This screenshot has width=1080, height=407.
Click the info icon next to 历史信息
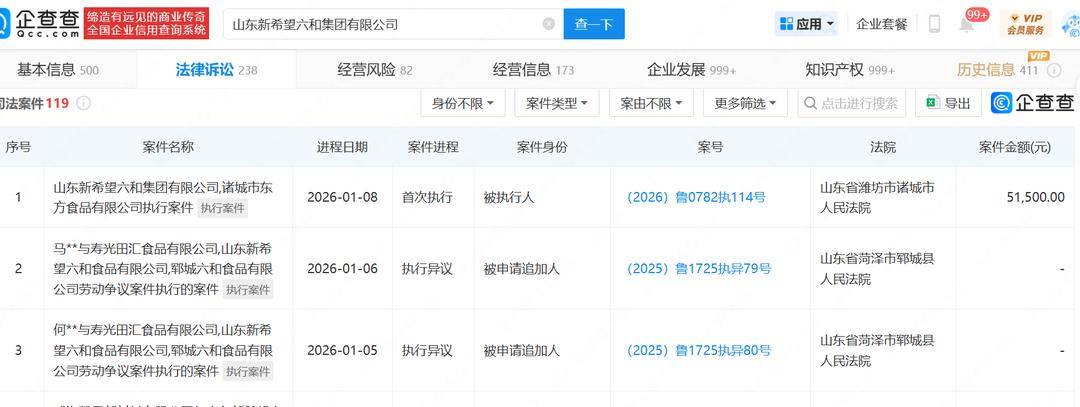(x=1055, y=70)
